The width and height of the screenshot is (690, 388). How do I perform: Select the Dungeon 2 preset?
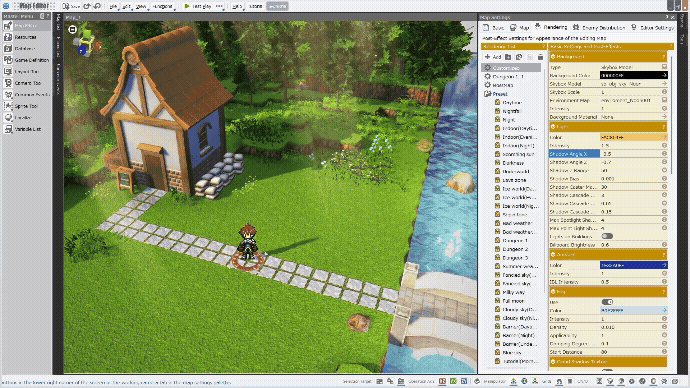pos(515,249)
